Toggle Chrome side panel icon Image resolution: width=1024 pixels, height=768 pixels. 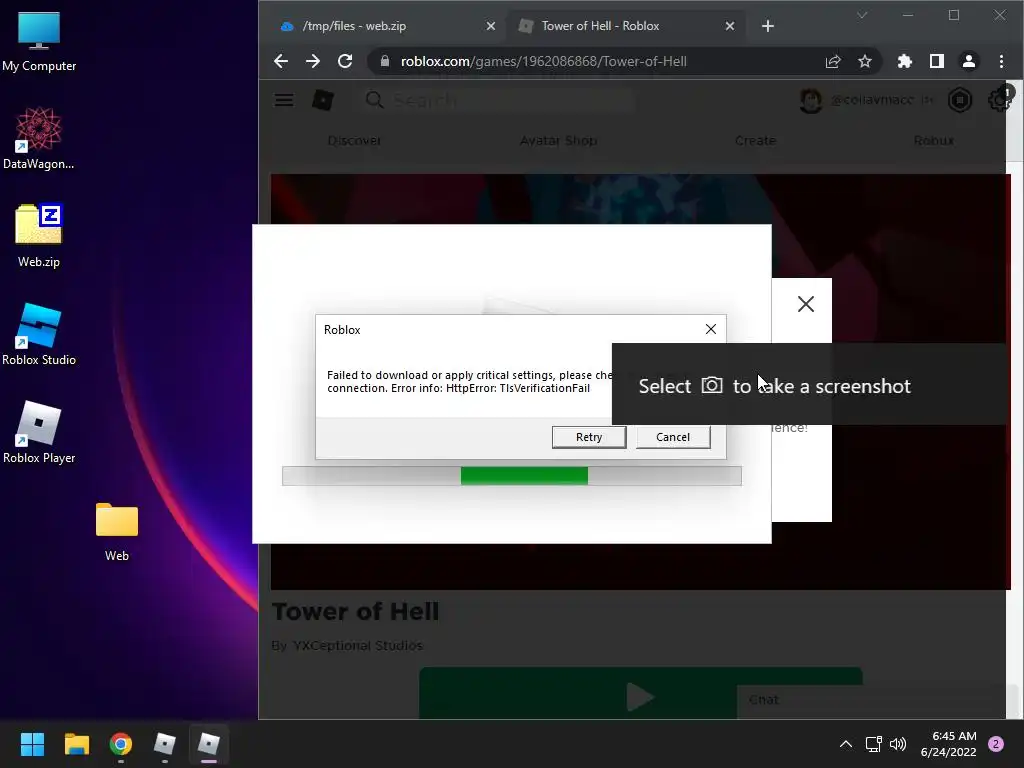click(x=936, y=61)
